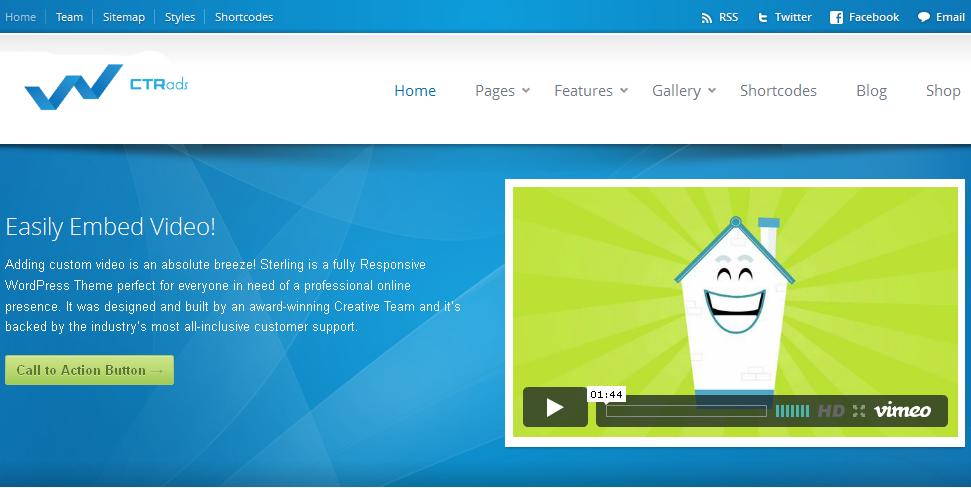Enter fullscreen mode in video player
Image resolution: width=971 pixels, height=488 pixels.
(859, 411)
